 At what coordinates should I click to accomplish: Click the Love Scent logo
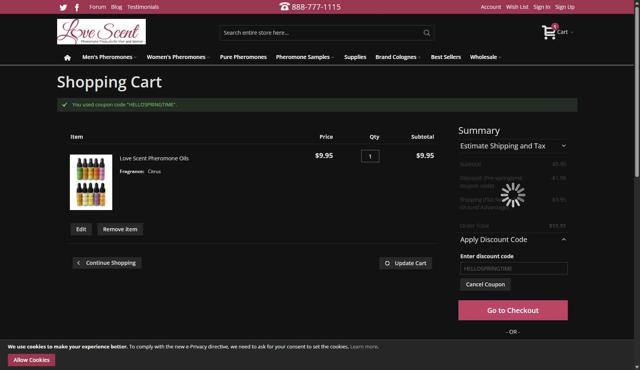[101, 31]
